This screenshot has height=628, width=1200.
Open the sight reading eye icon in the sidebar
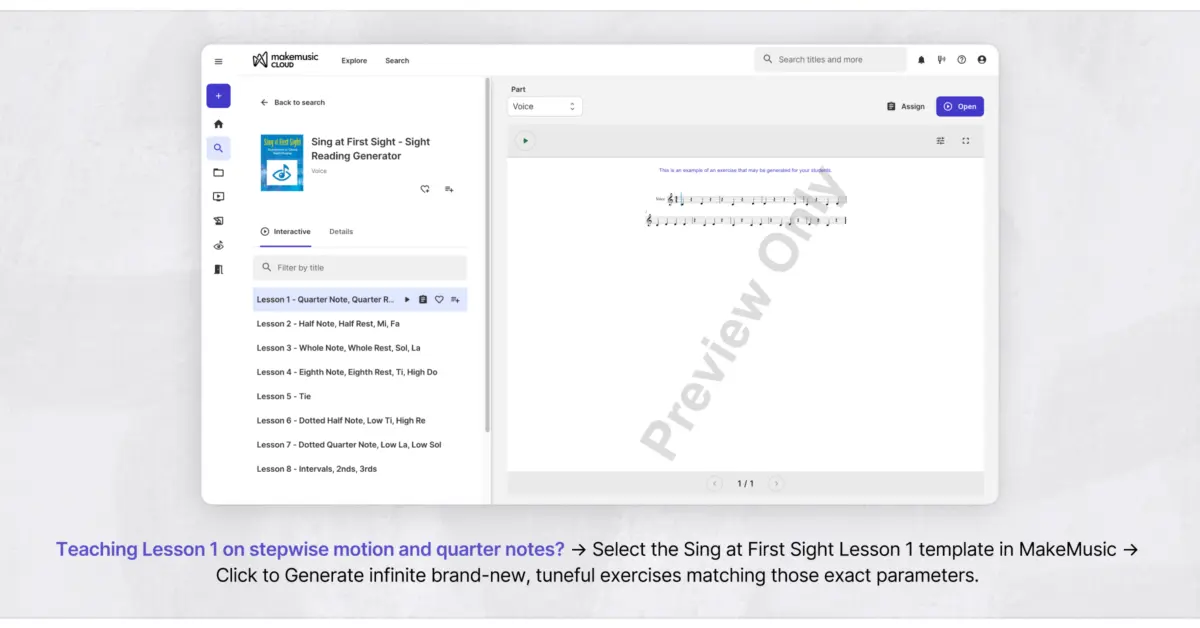[x=218, y=245]
